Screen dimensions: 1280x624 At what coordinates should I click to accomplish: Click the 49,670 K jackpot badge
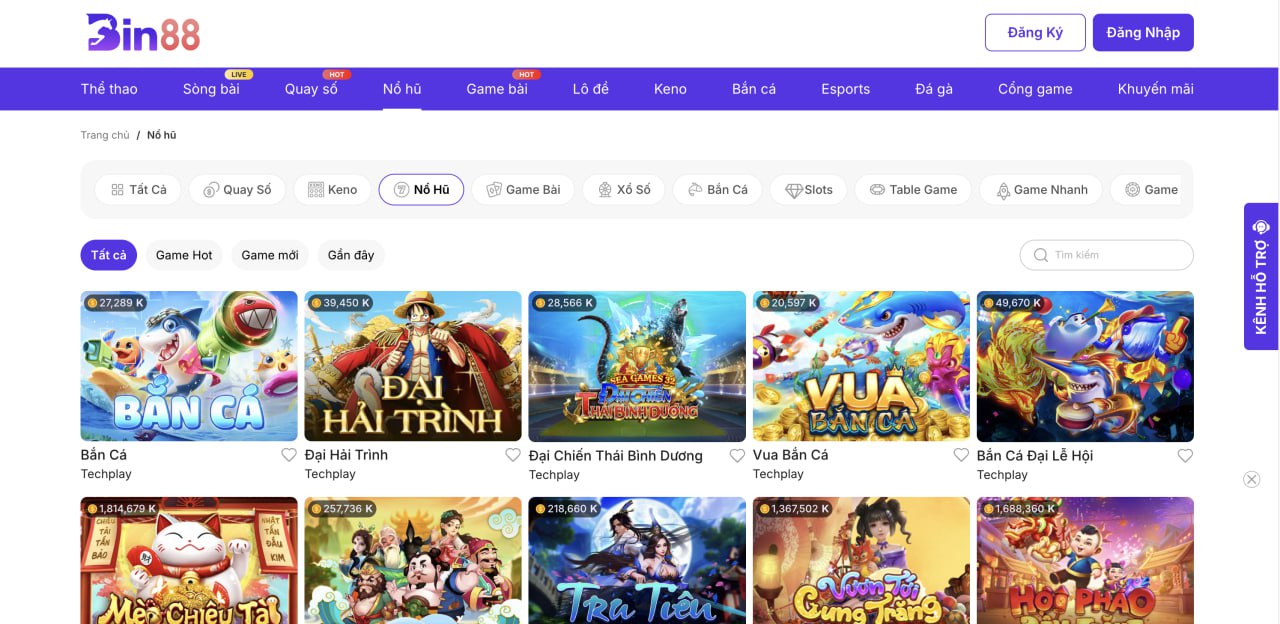[1012, 303]
